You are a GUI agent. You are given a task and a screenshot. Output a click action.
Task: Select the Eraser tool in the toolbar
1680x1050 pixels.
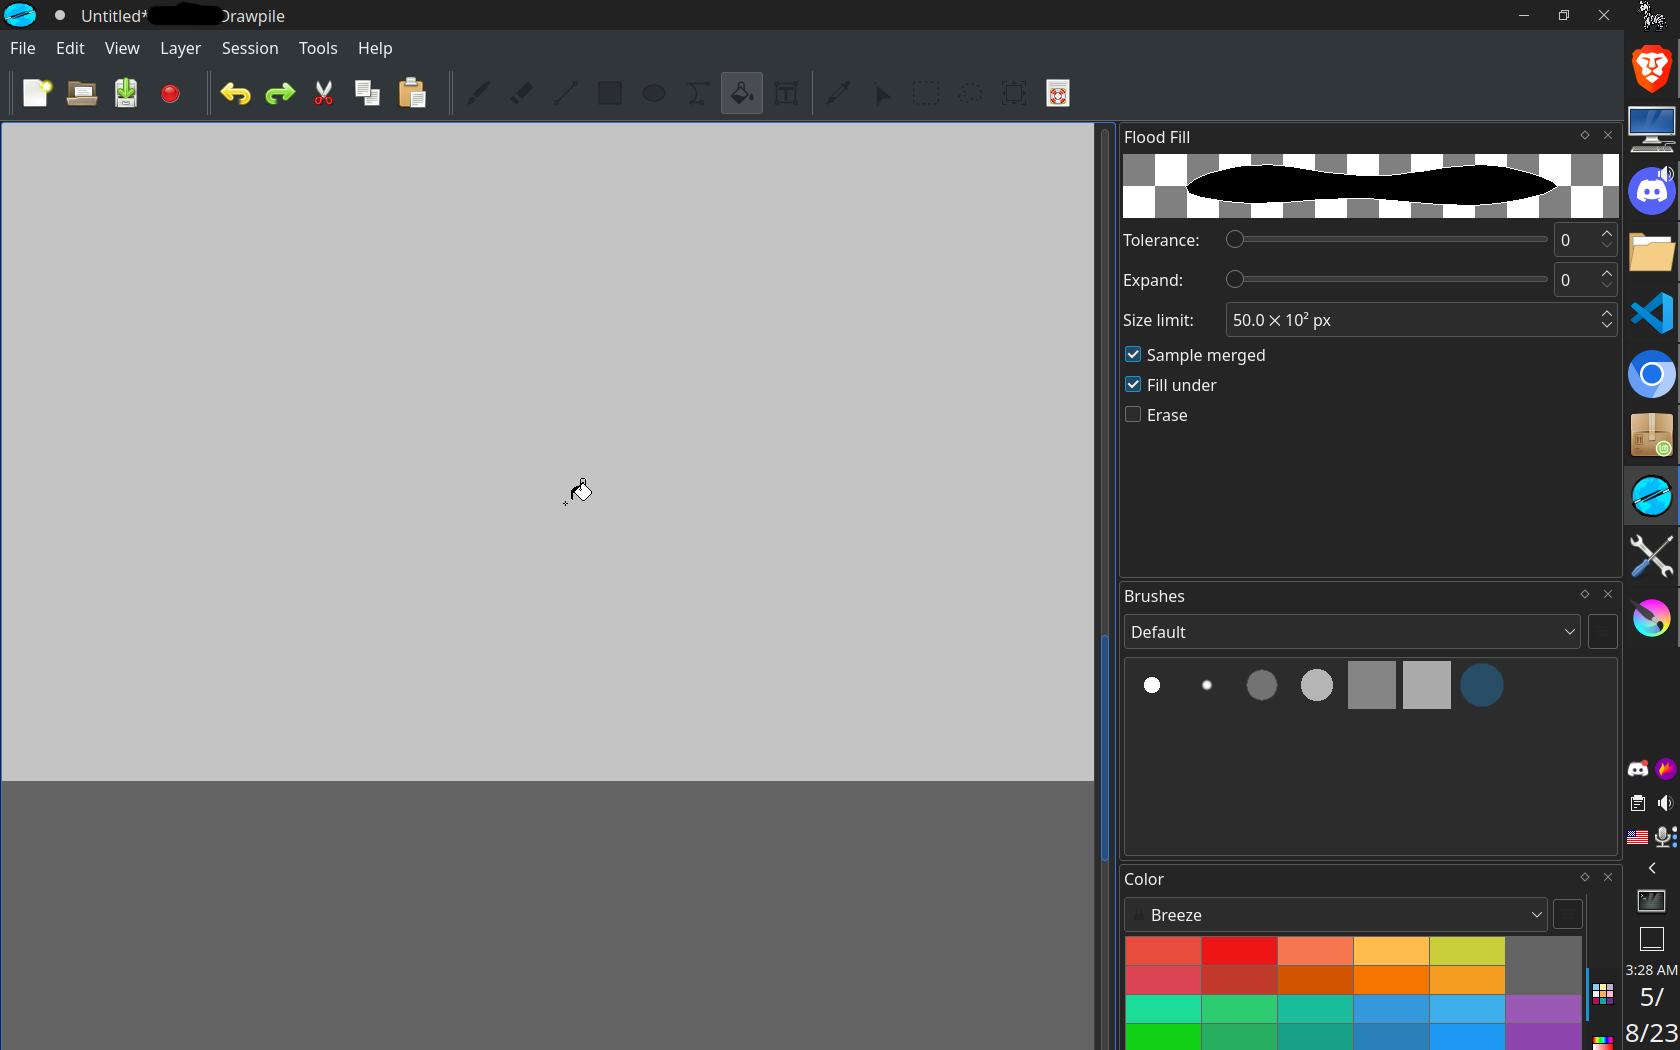[x=521, y=93]
